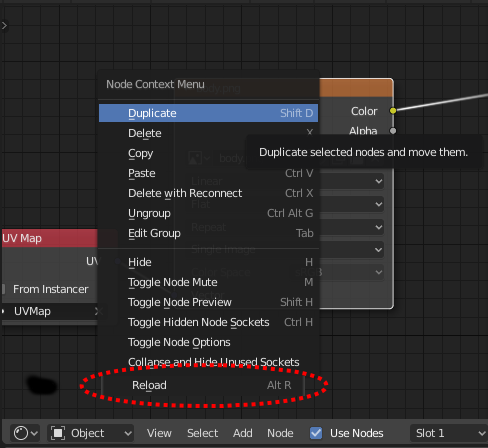
Task: Choose Duplicate in the node context menu
Action: tap(208, 113)
